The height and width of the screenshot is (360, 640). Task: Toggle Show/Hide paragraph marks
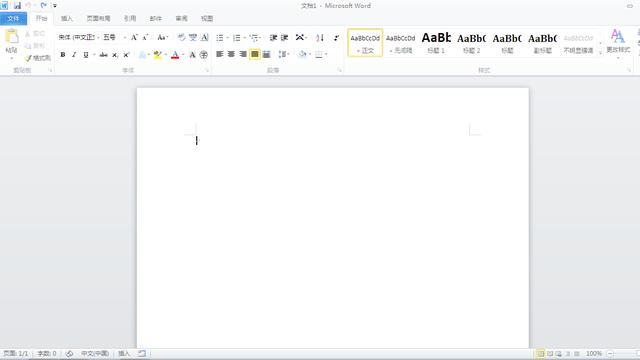pos(336,38)
